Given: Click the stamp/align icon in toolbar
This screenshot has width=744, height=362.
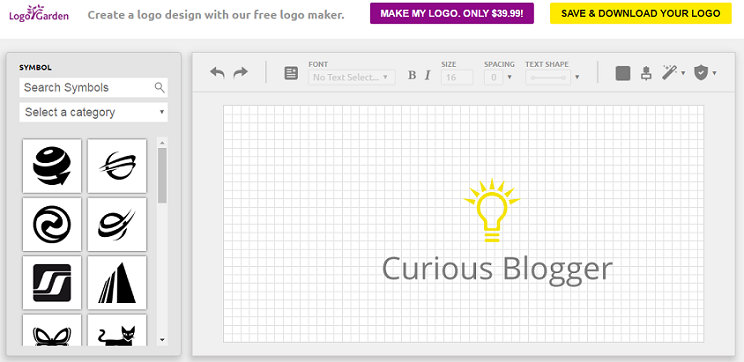Looking at the screenshot, I should tap(646, 73).
